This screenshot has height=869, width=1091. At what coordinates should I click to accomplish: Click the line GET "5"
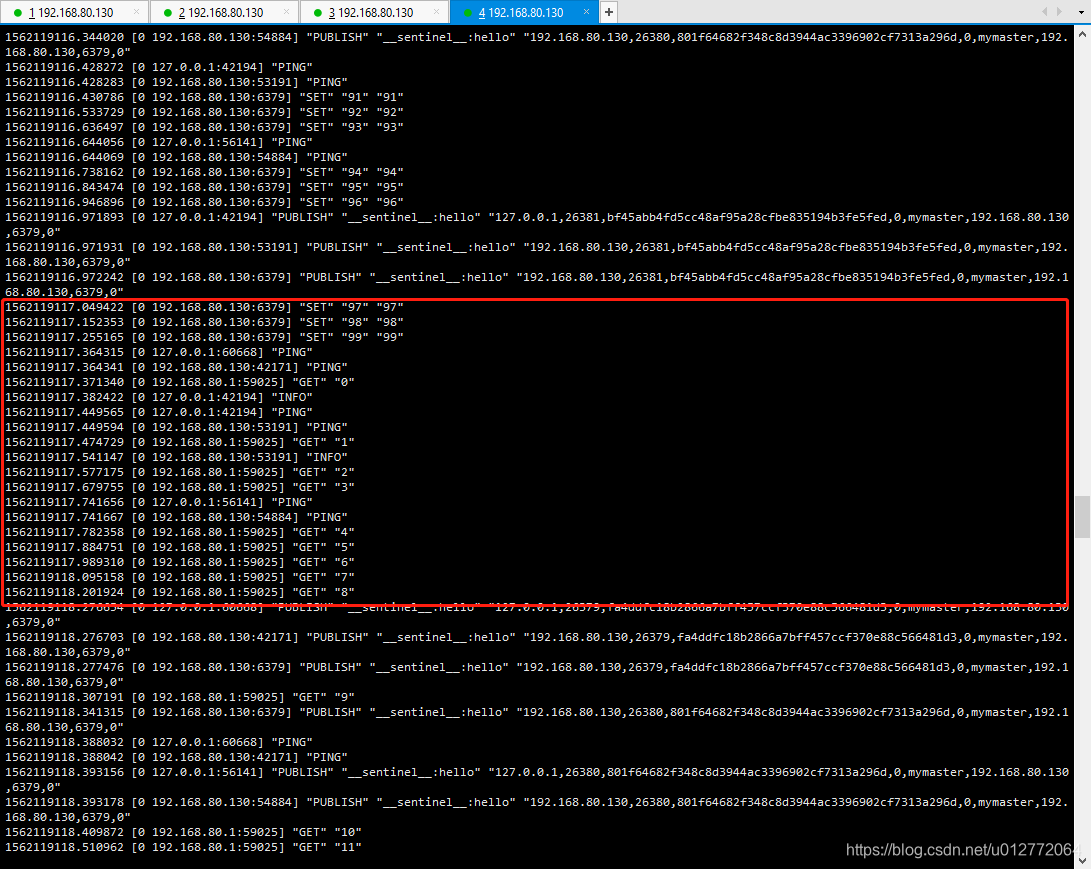[180, 547]
